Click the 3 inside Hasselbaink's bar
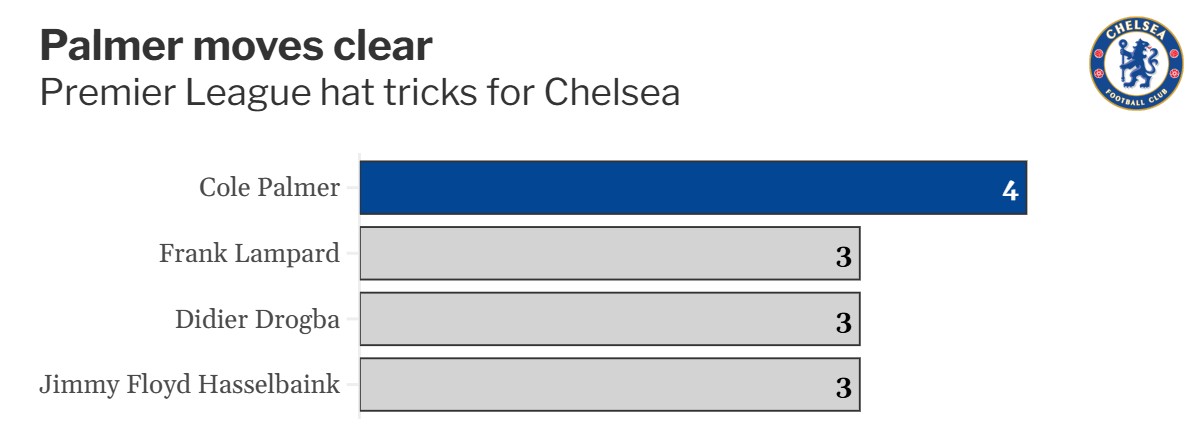 click(843, 389)
